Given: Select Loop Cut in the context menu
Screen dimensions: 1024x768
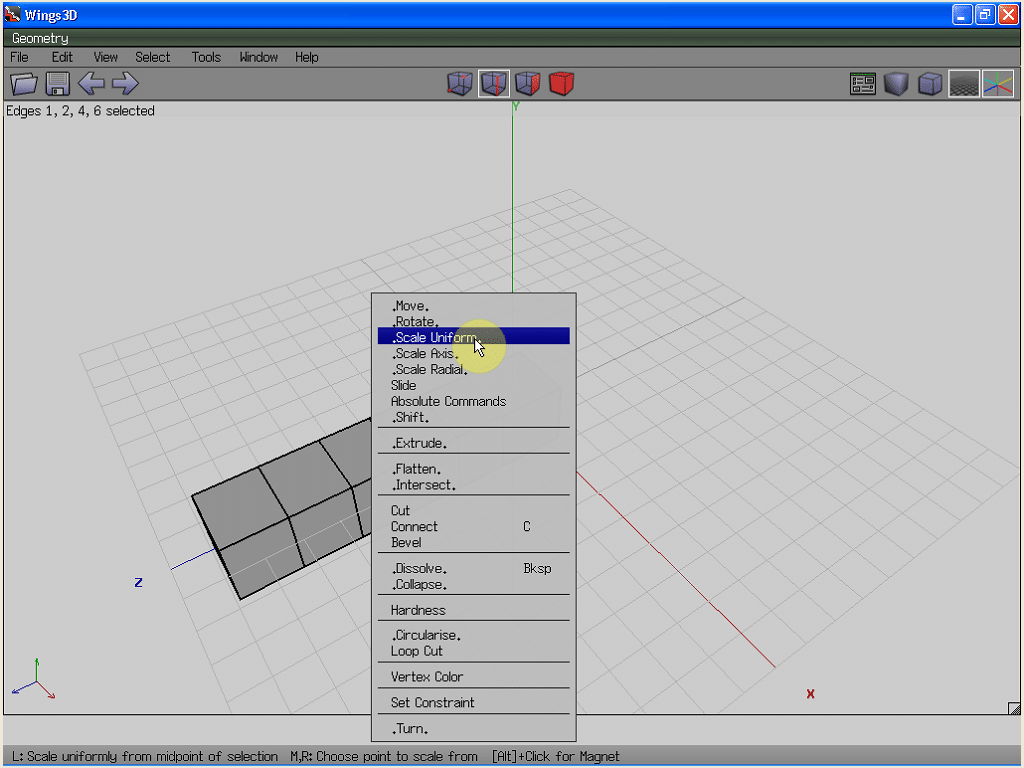Looking at the screenshot, I should pos(417,651).
